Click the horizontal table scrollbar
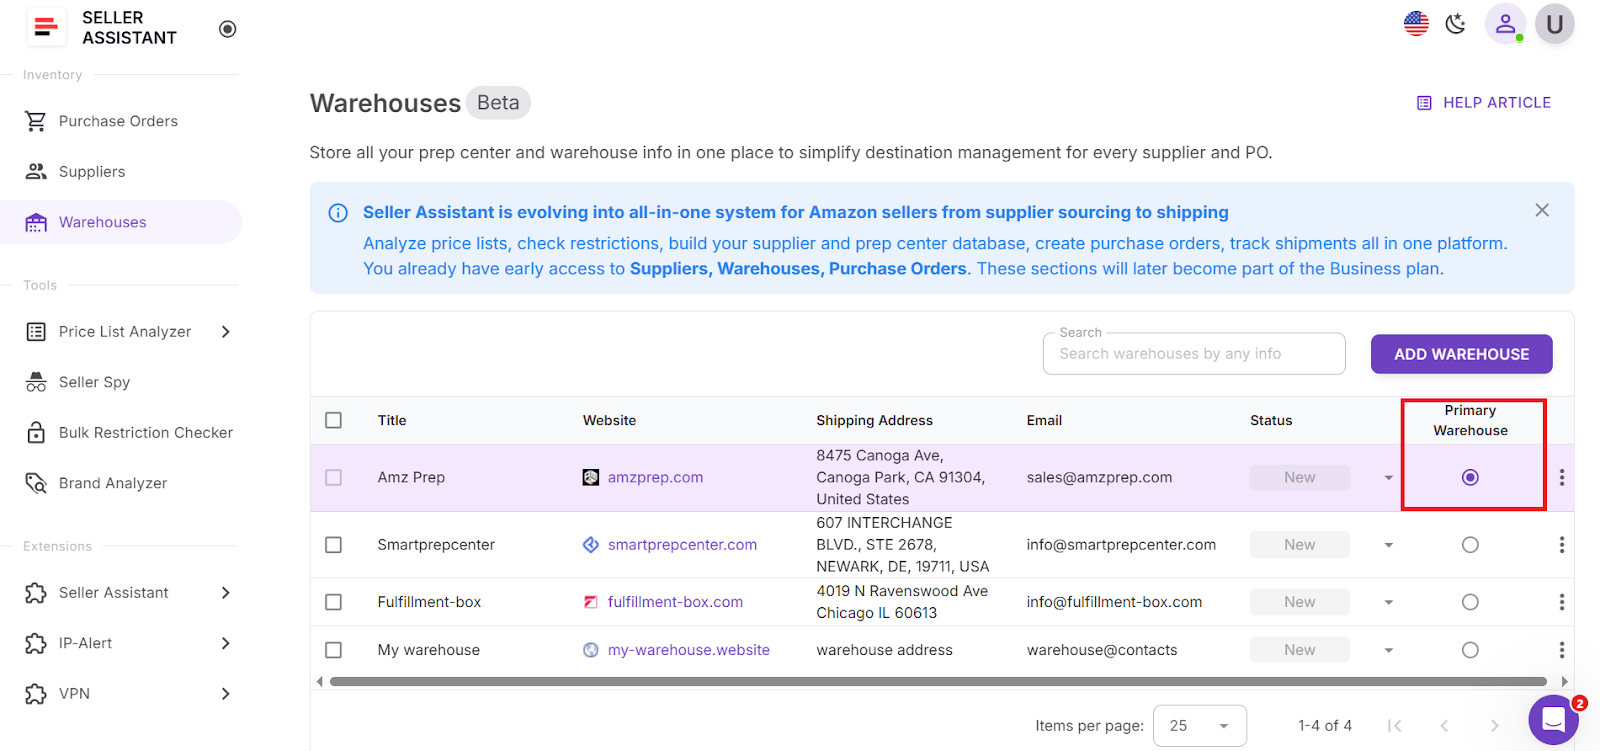 coord(938,682)
